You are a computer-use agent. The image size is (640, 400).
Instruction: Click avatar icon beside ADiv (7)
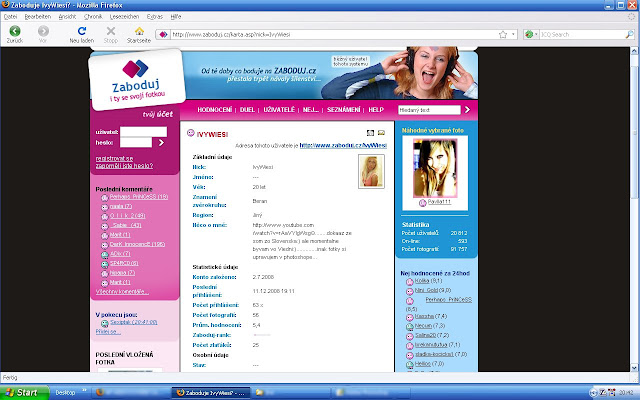pyautogui.click(x=104, y=254)
